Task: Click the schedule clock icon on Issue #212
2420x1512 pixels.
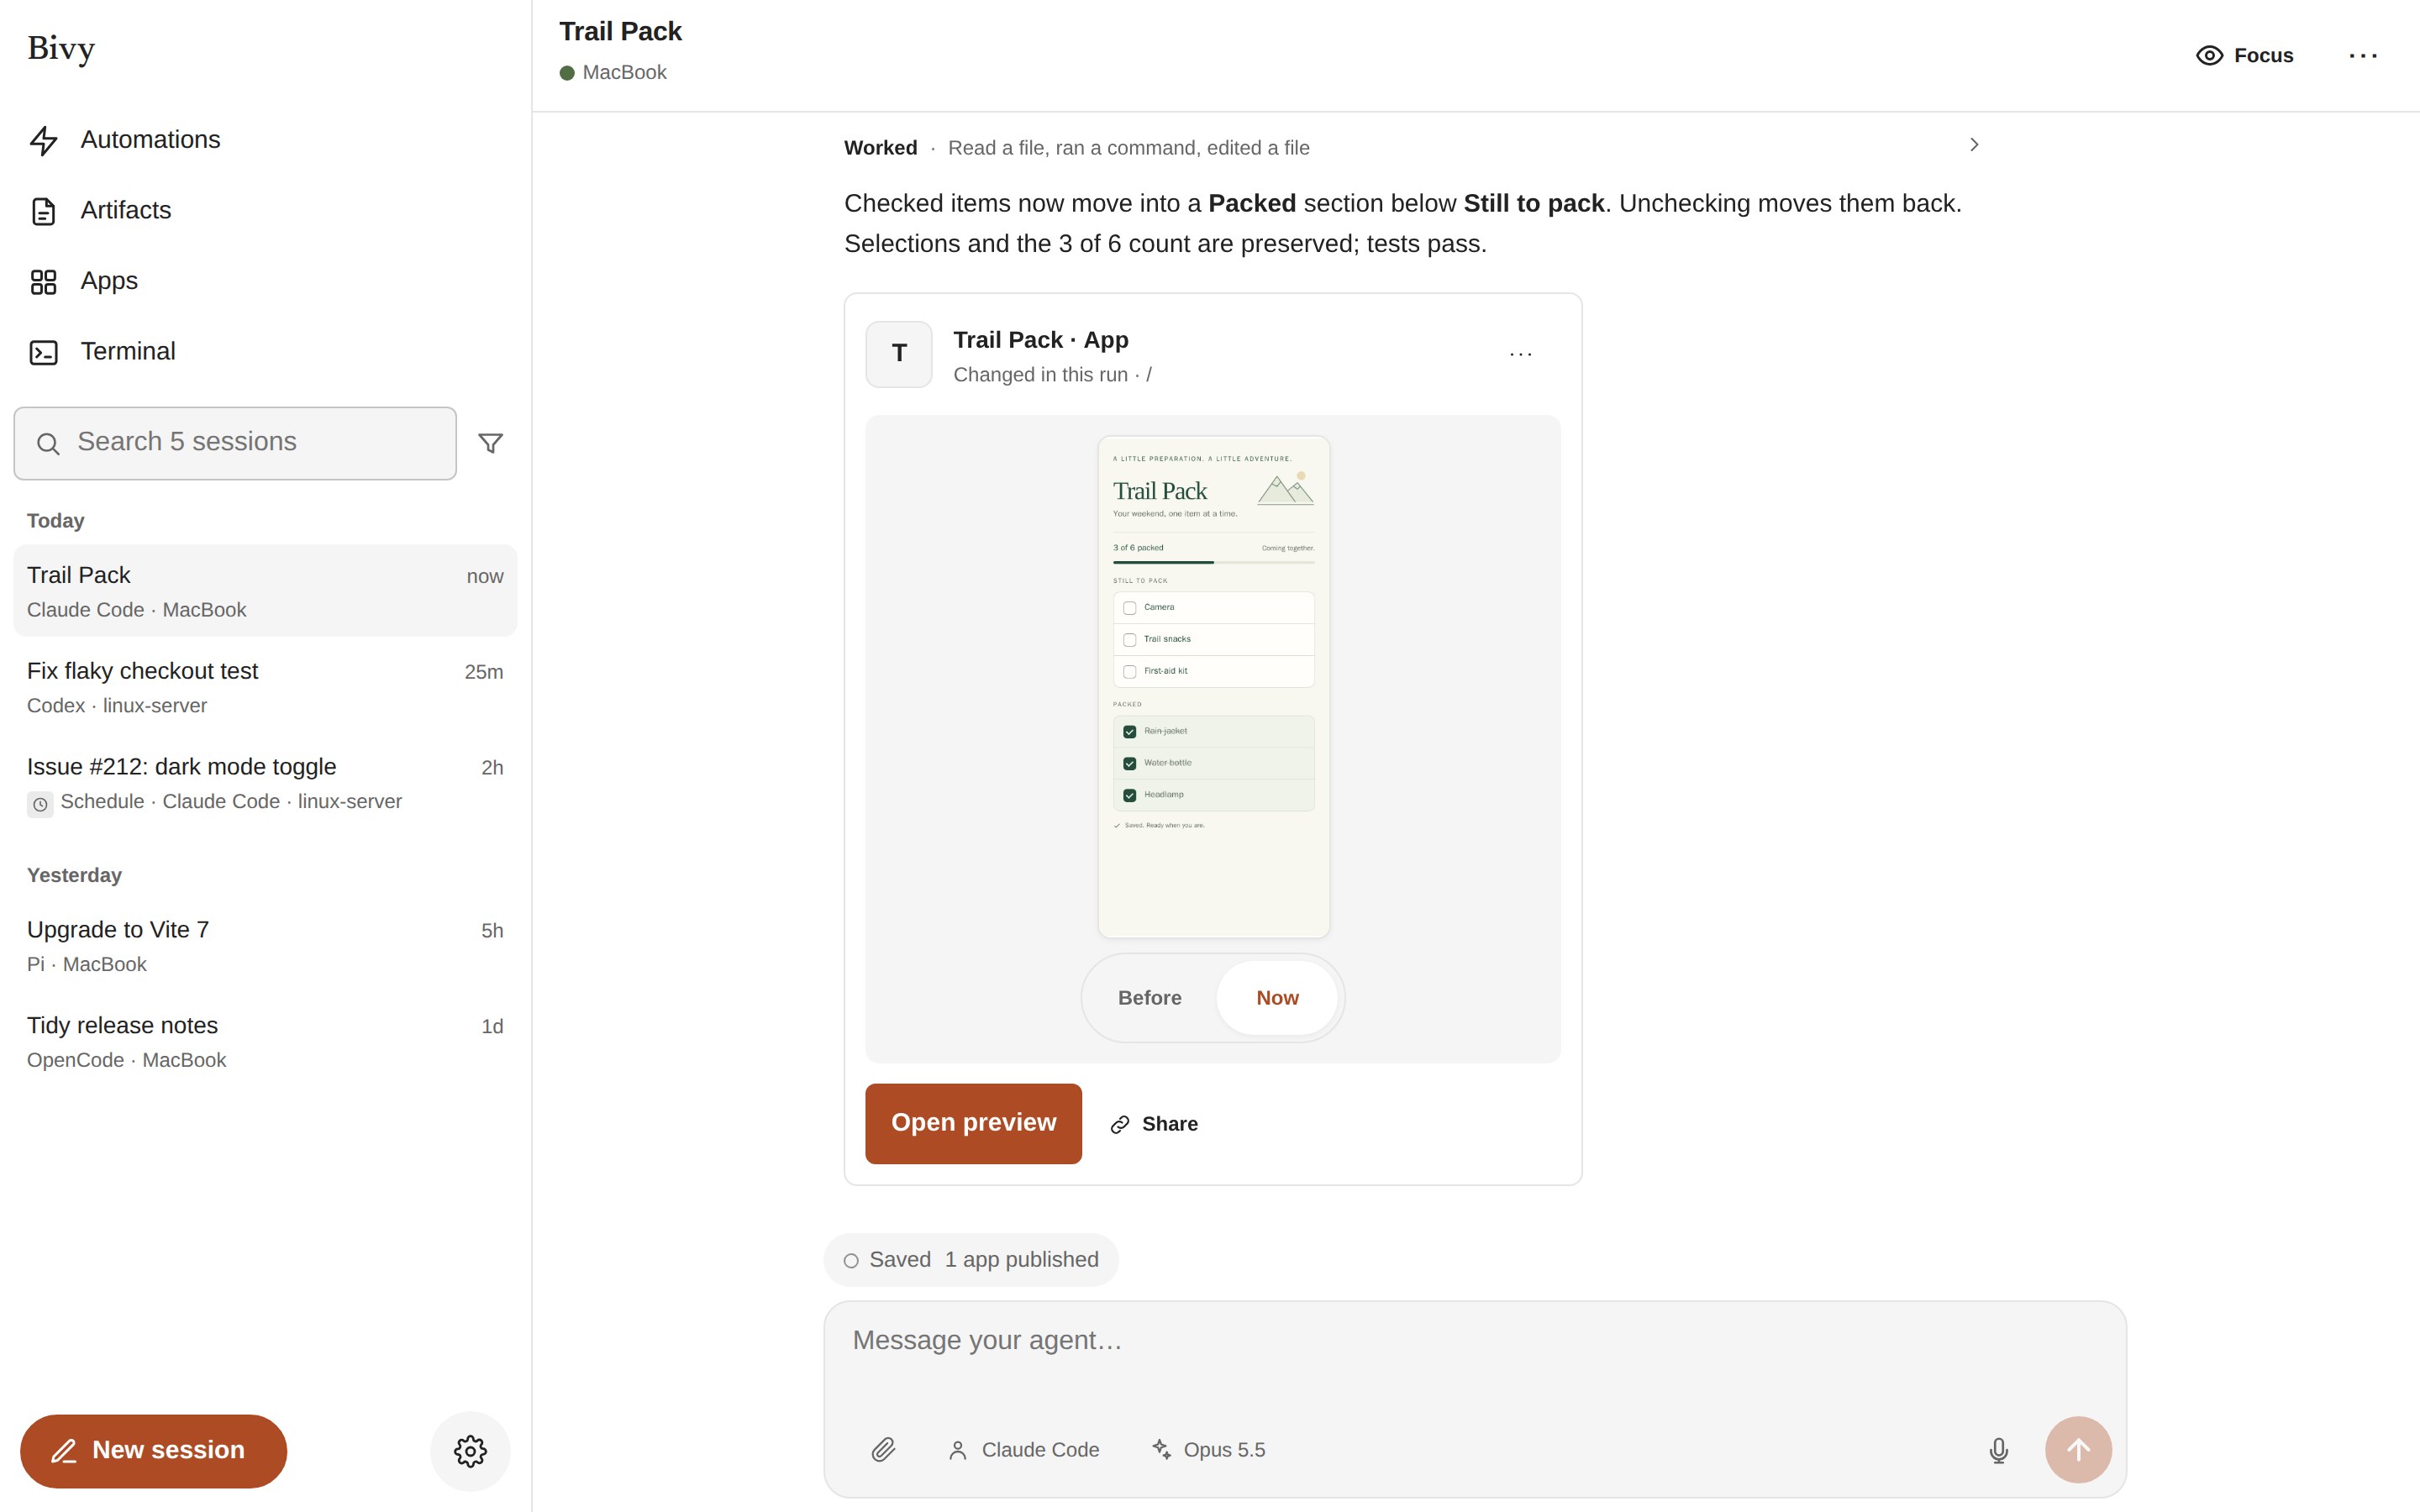Action: click(40, 804)
